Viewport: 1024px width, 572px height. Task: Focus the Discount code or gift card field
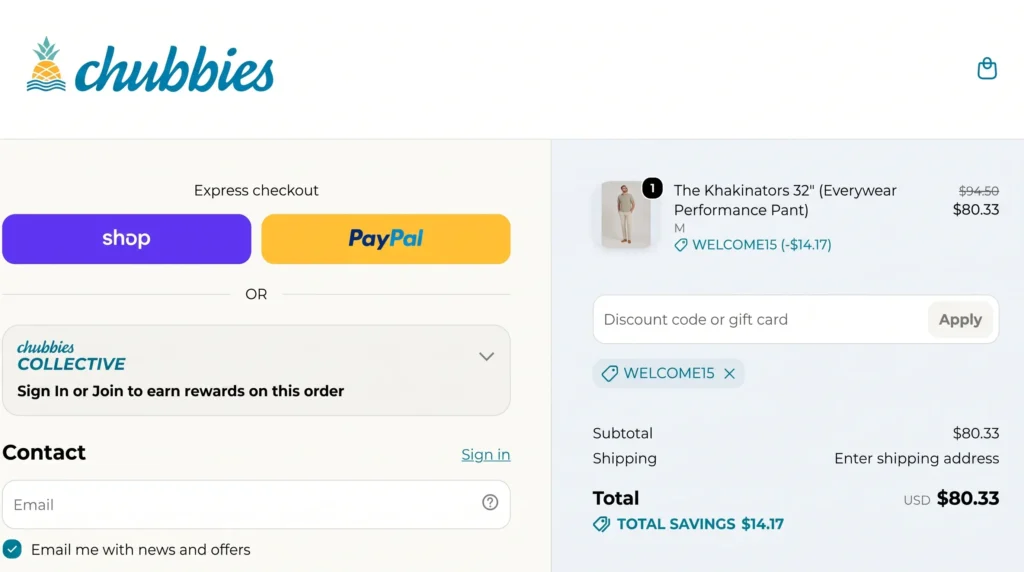click(761, 319)
